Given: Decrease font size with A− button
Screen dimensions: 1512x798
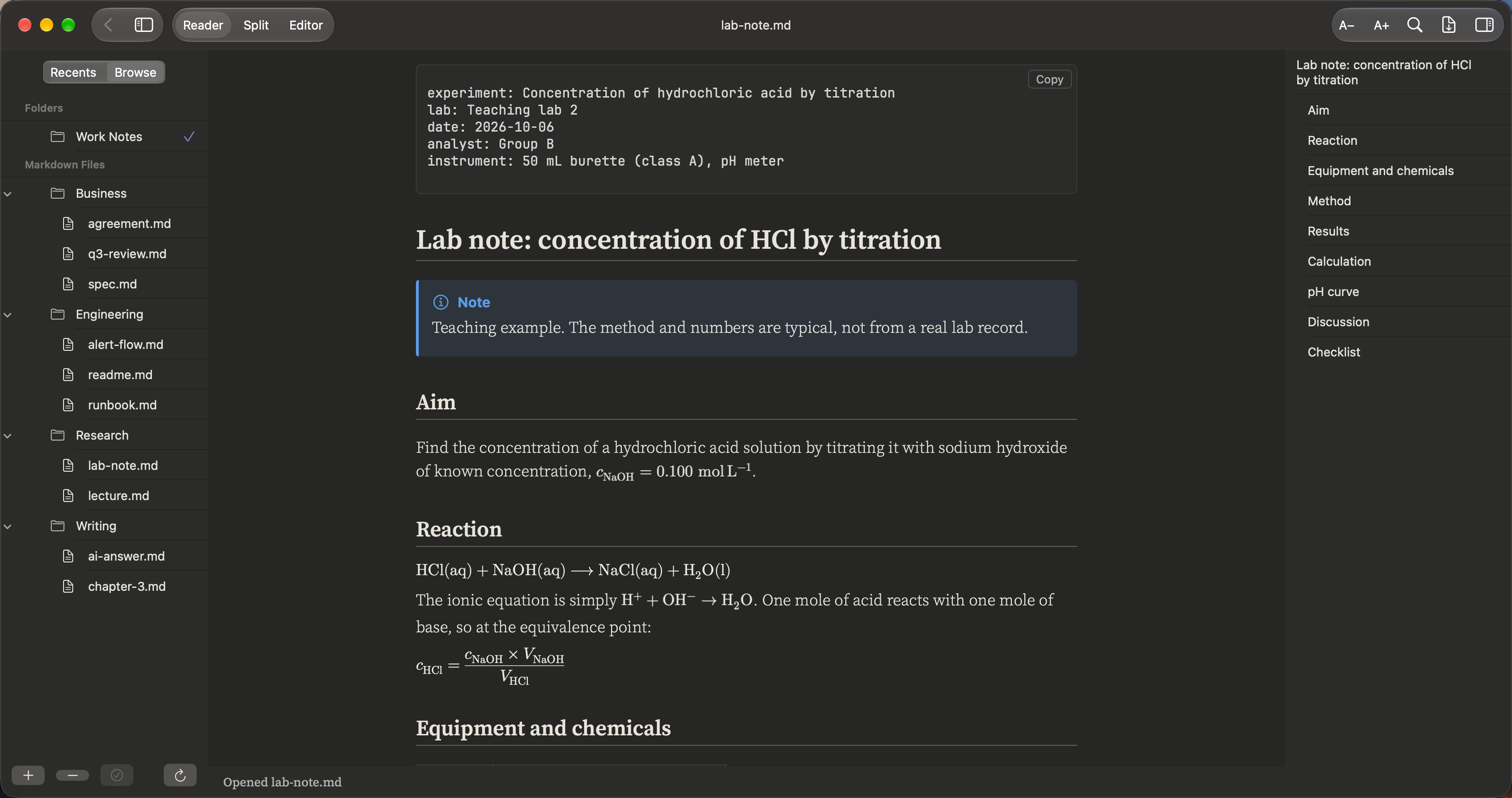Looking at the screenshot, I should [x=1347, y=25].
